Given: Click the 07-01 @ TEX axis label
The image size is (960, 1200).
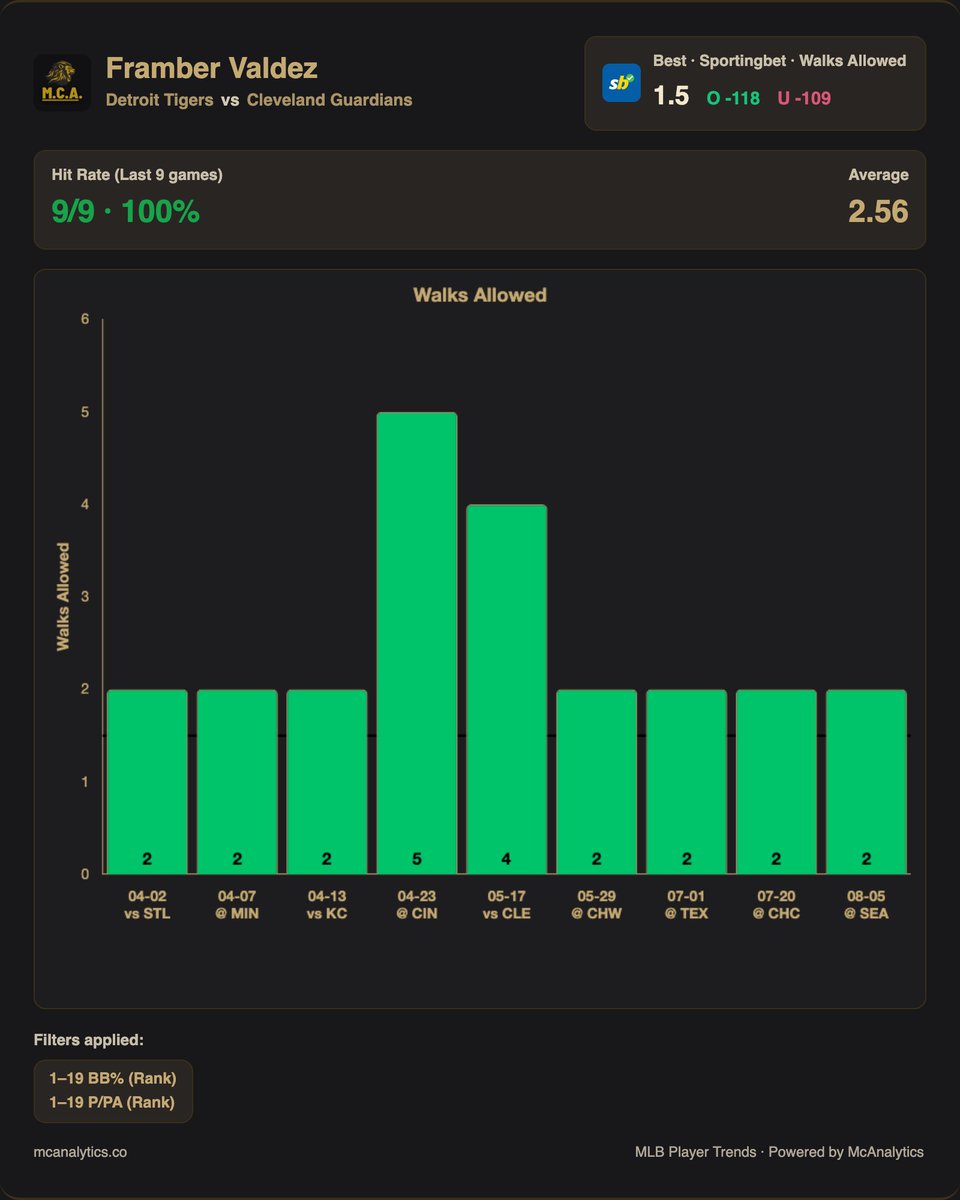Looking at the screenshot, I should tap(687, 905).
